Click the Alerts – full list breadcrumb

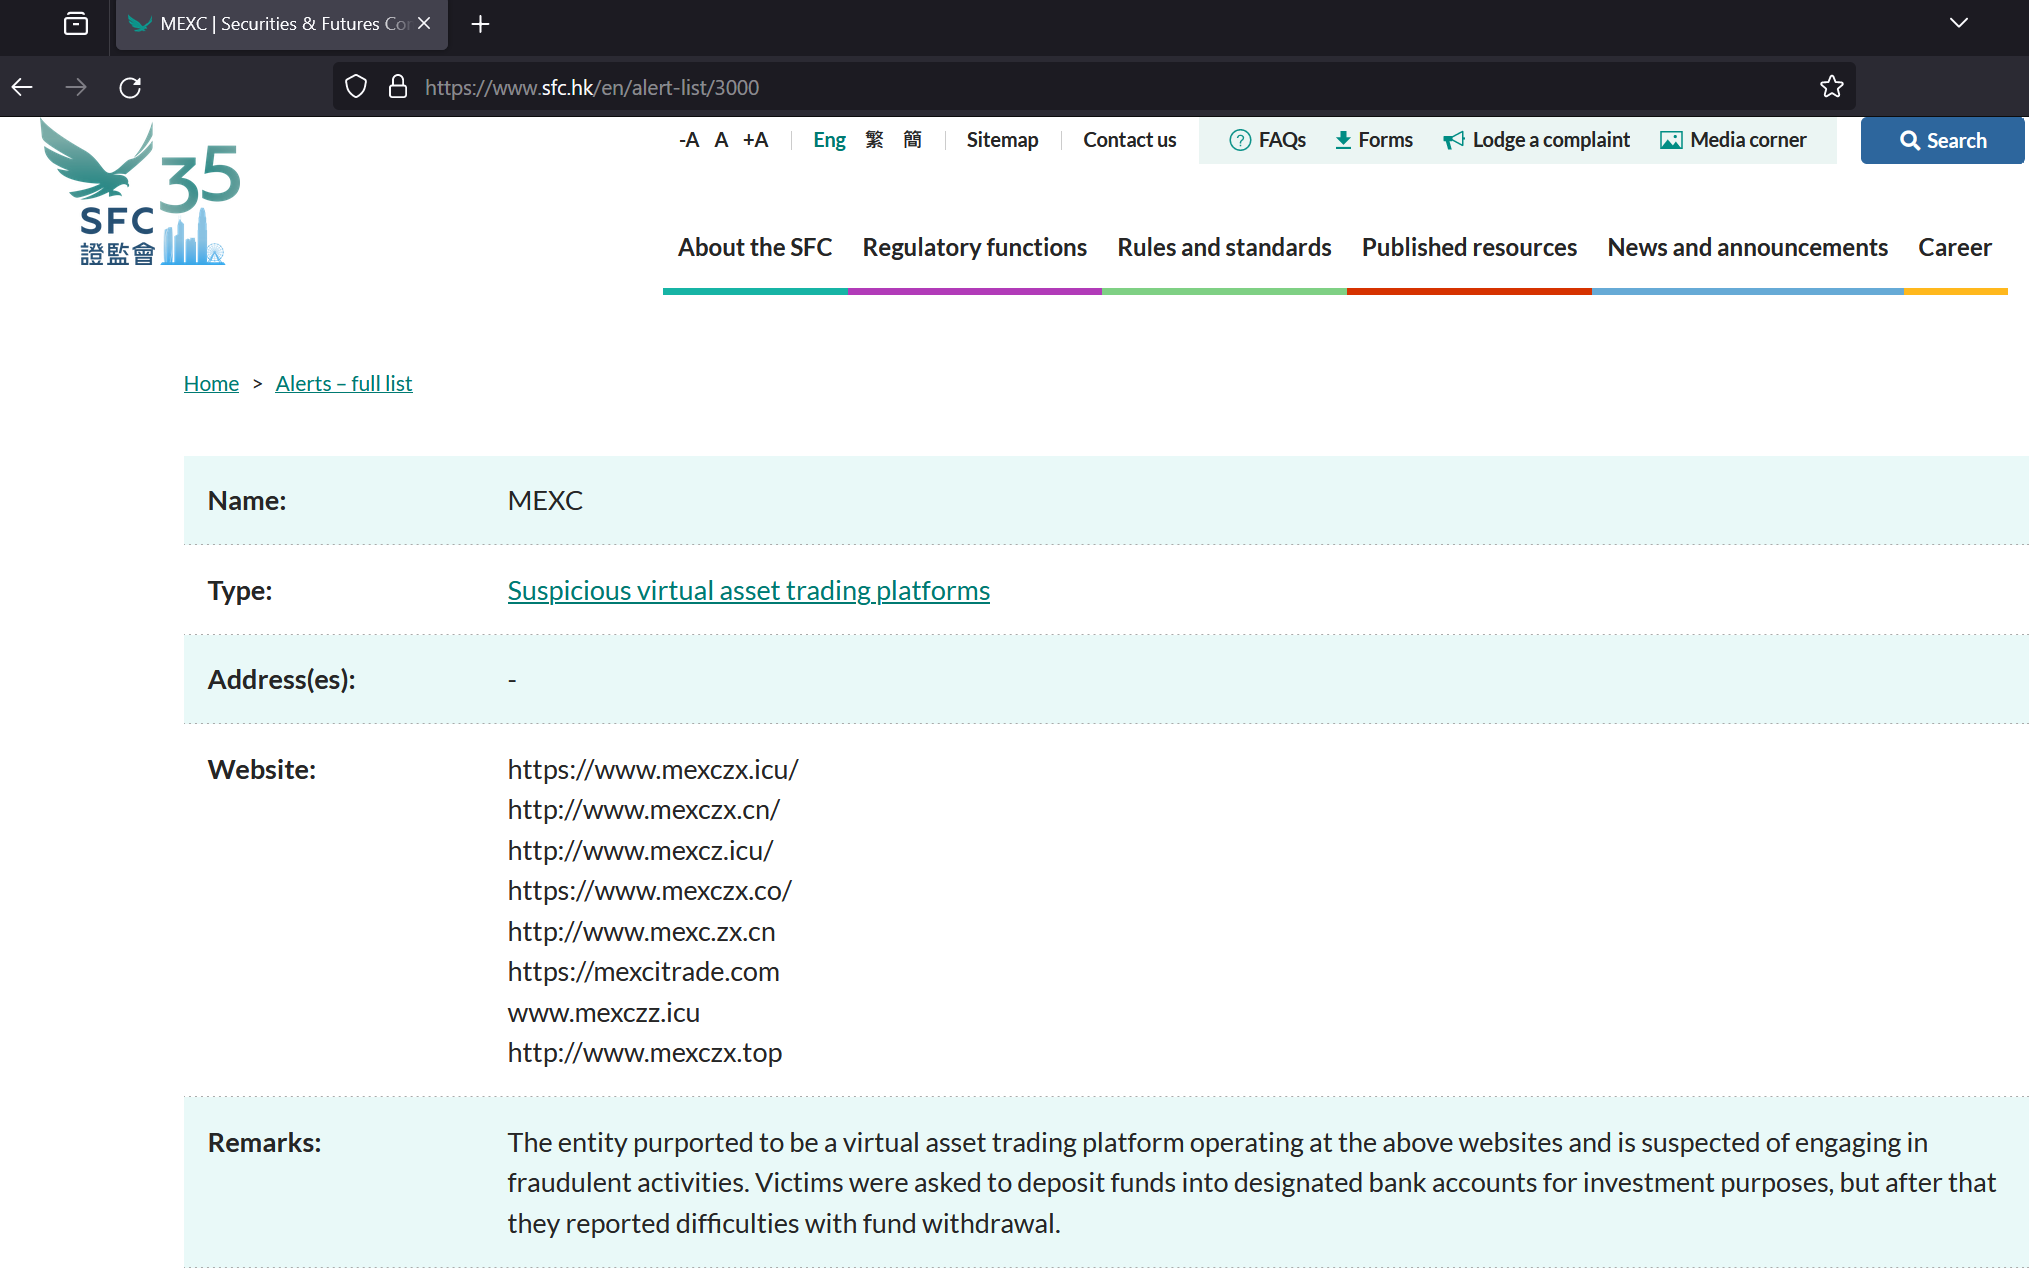click(x=343, y=383)
